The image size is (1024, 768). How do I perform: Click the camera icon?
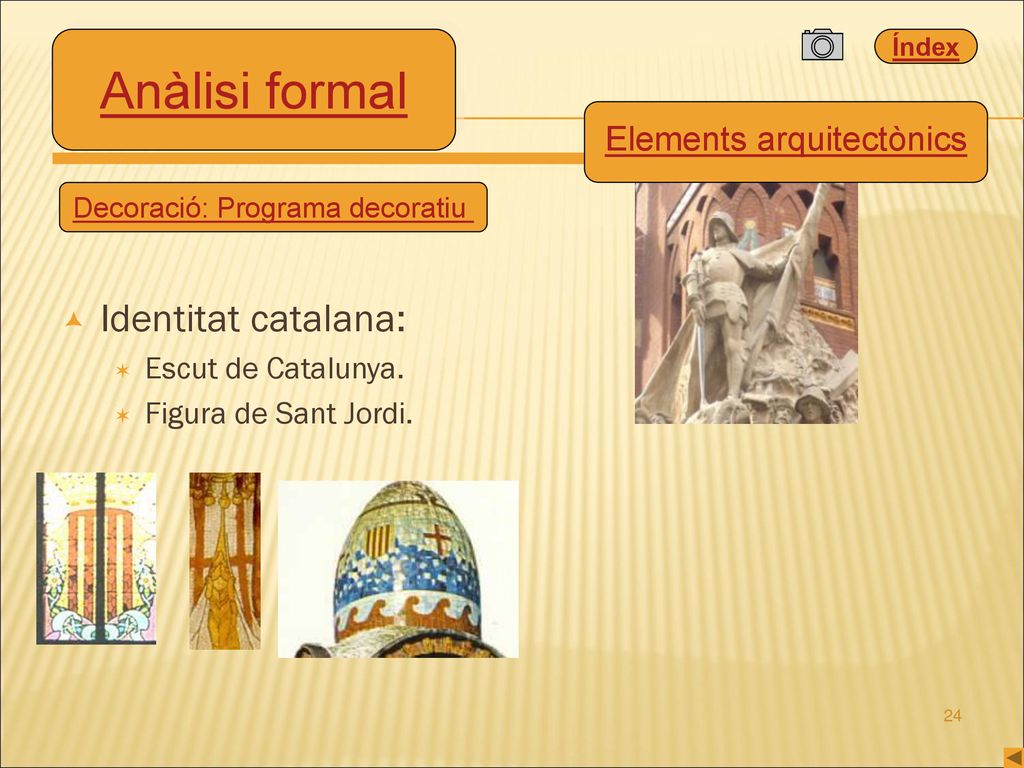[x=822, y=44]
